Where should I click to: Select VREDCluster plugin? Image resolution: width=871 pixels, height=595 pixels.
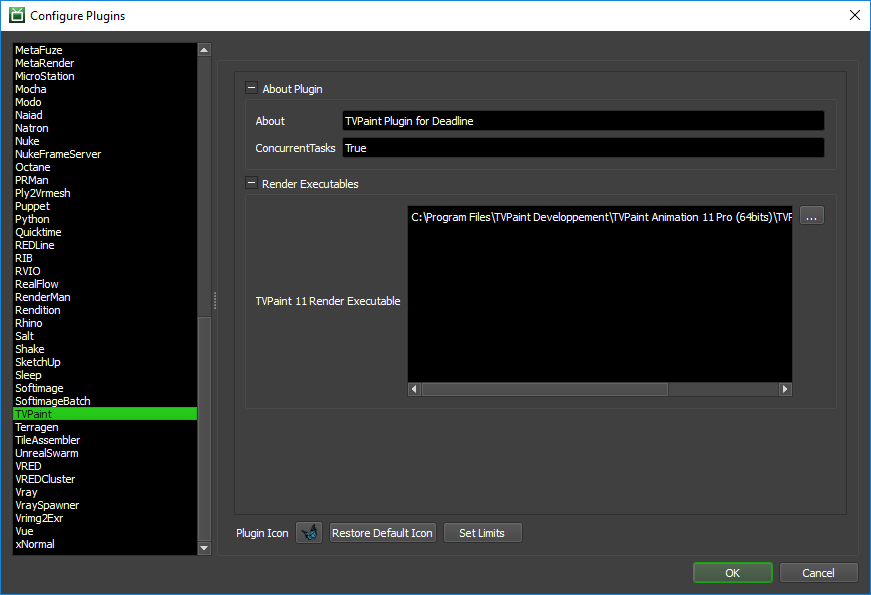coord(105,479)
